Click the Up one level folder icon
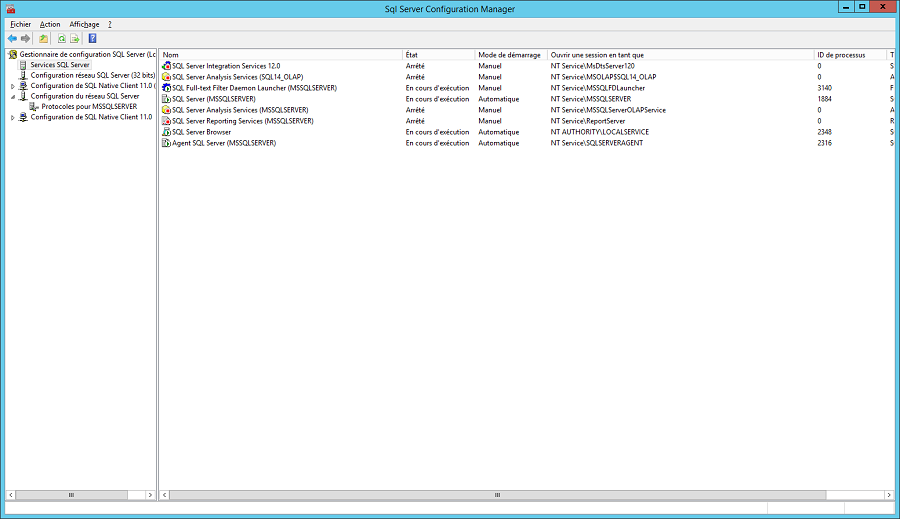Viewport: 900px width, 519px height. (44, 38)
